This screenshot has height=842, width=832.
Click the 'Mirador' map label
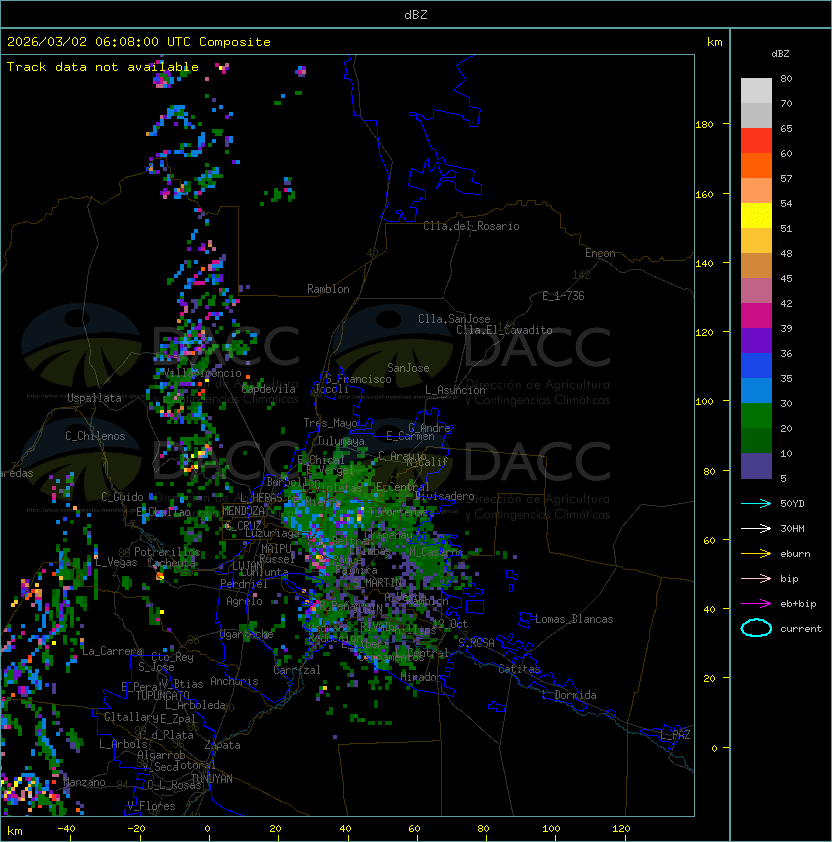coord(421,677)
